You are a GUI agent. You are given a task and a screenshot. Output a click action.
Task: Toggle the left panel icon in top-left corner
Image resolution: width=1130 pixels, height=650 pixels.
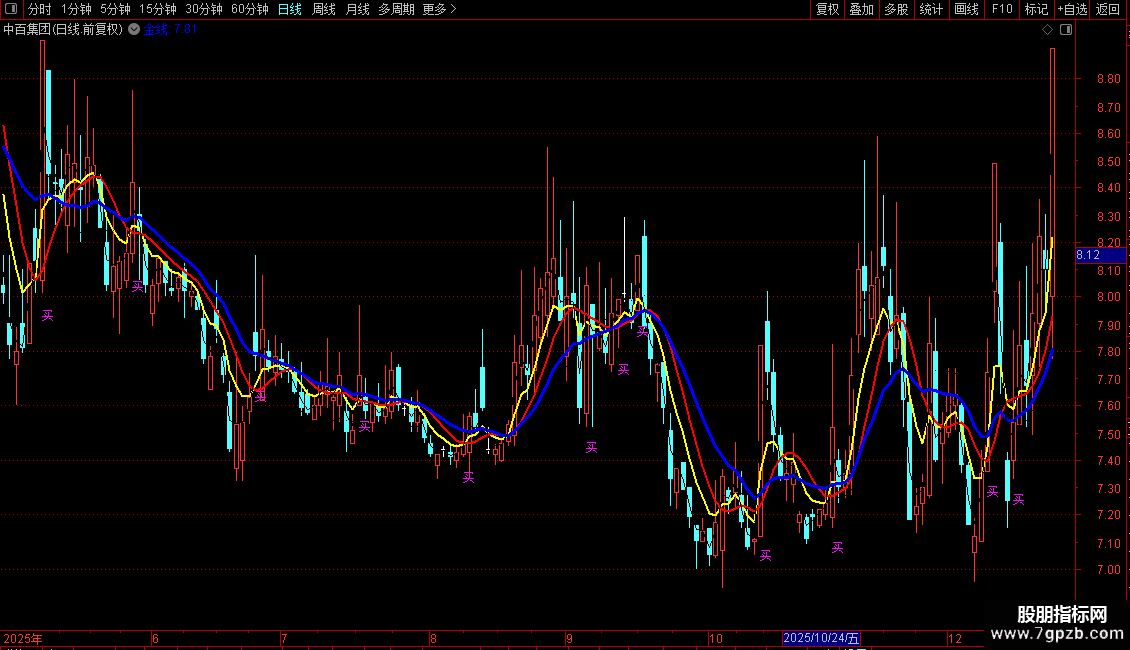click(10, 9)
